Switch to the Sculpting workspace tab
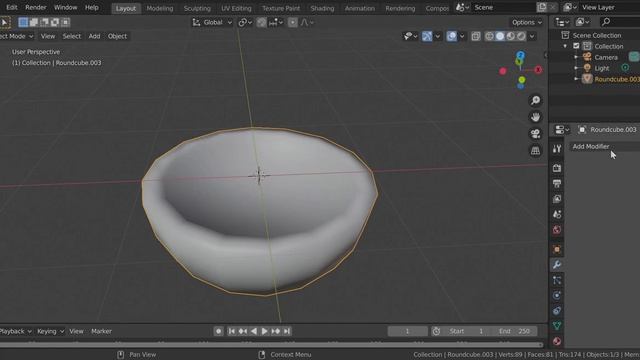 pyautogui.click(x=197, y=8)
